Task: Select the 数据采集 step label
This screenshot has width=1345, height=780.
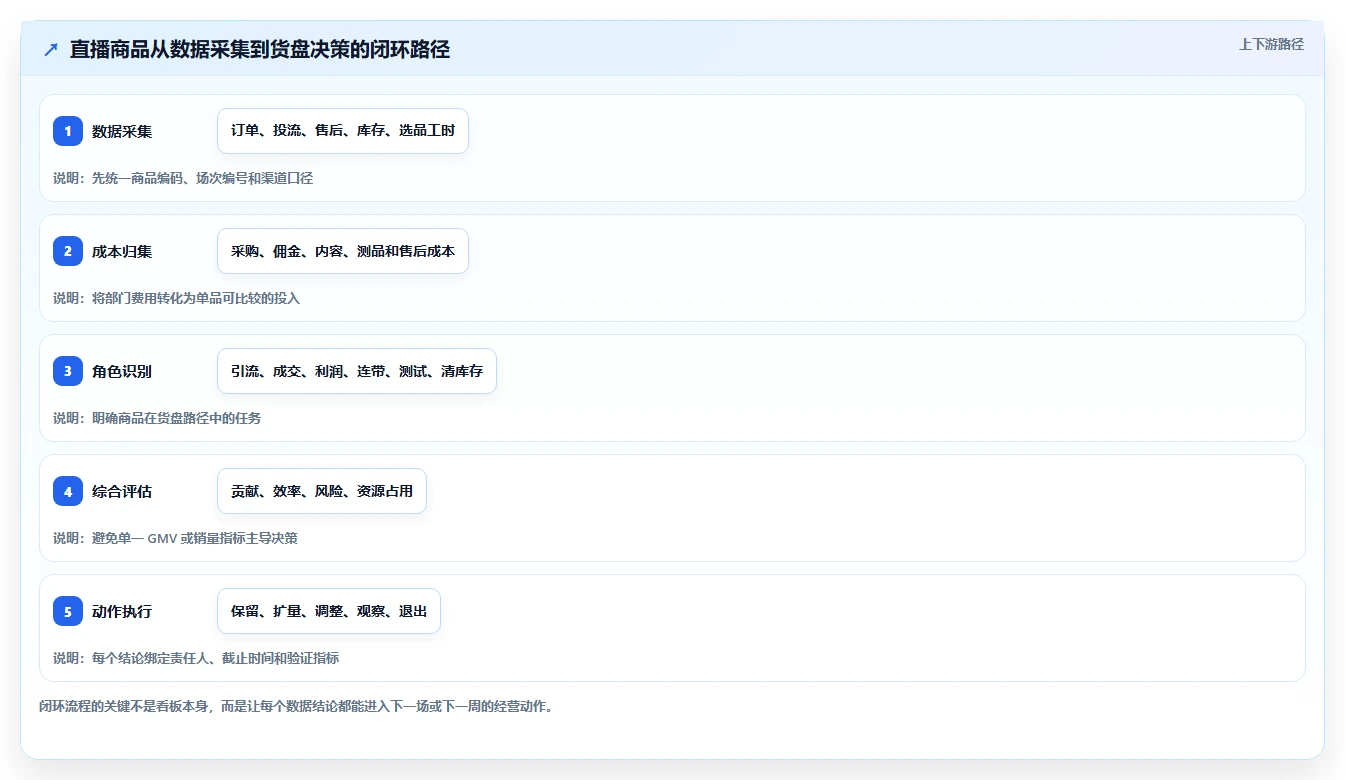Action: click(122, 131)
